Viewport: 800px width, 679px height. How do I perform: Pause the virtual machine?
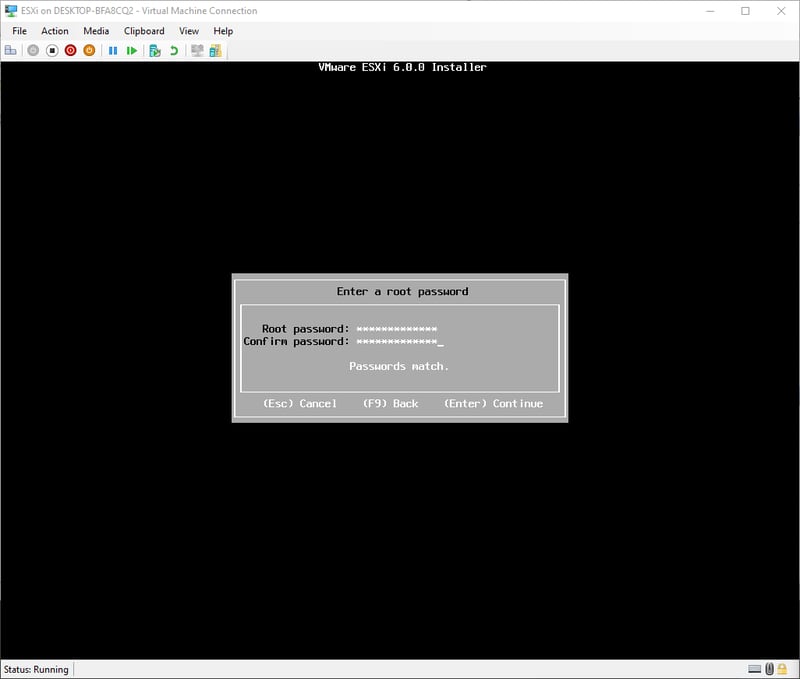coord(113,50)
